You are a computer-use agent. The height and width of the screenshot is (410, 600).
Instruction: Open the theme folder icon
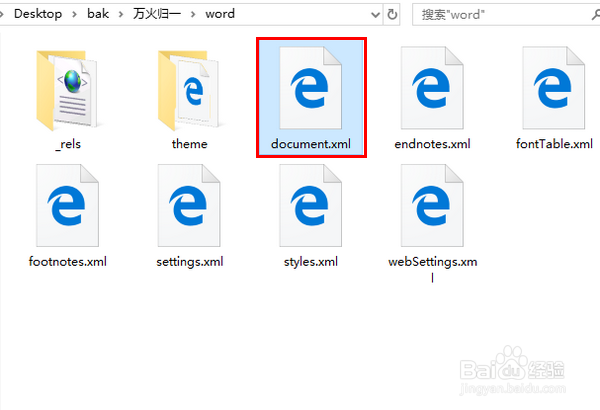189,91
